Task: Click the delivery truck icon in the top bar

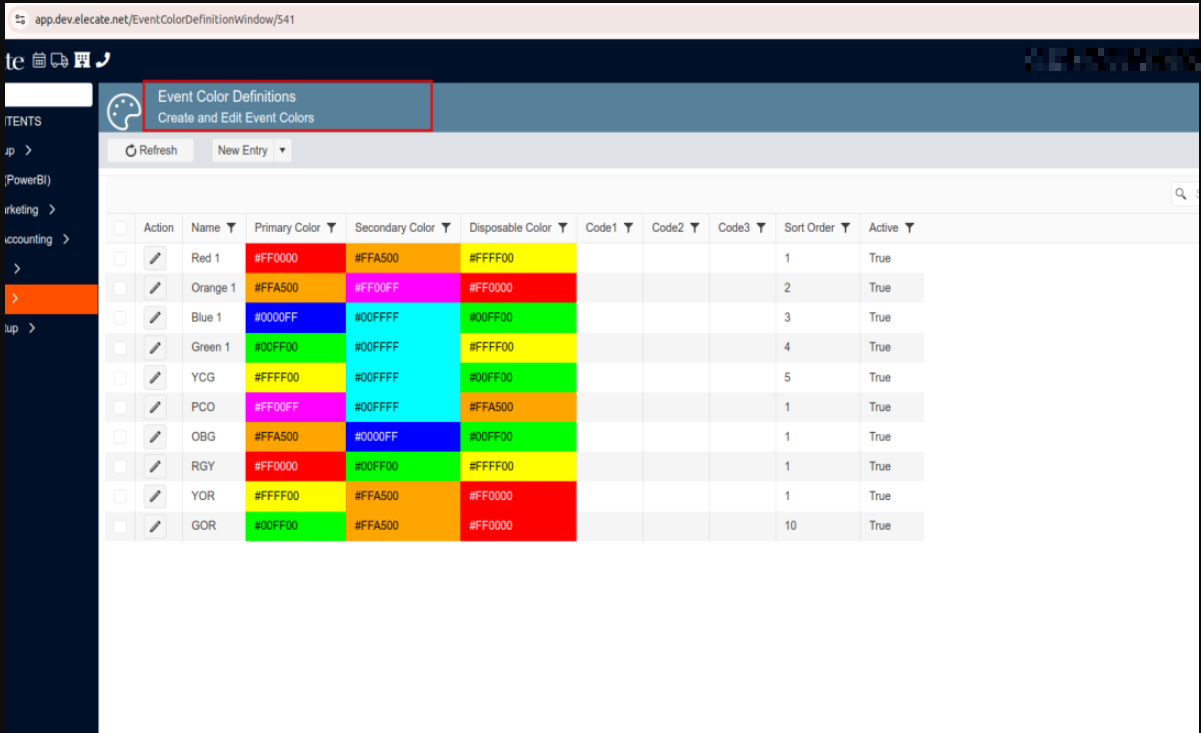Action: (59, 61)
